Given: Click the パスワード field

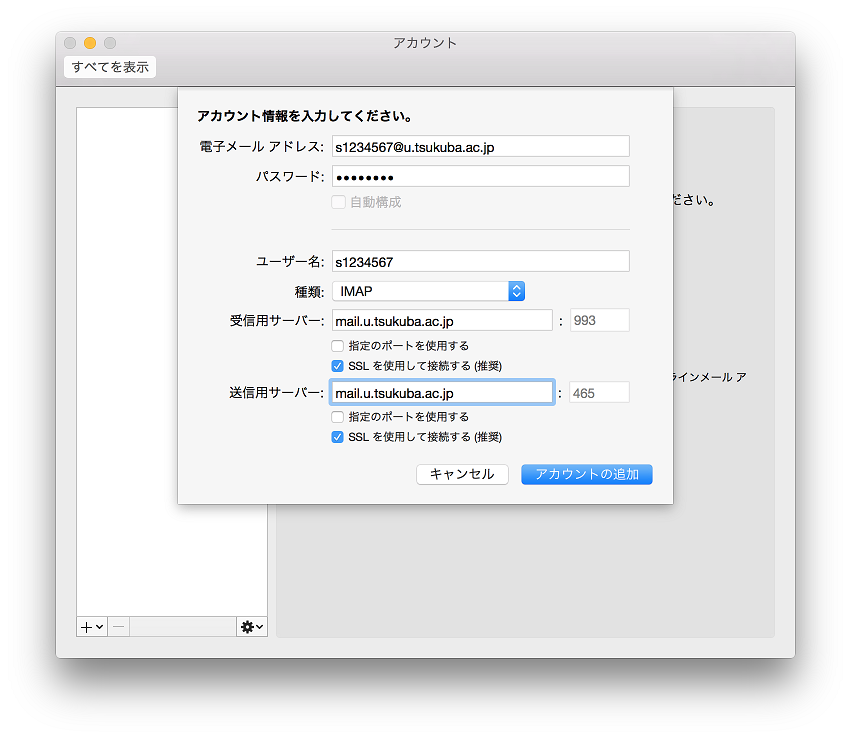Looking at the screenshot, I should 480,176.
